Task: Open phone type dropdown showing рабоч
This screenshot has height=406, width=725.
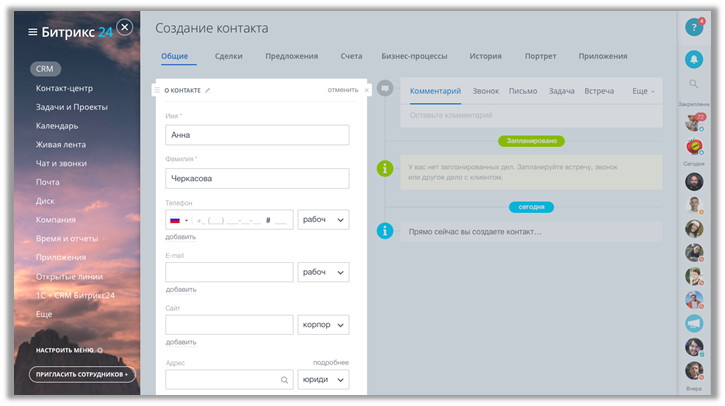Action: [x=323, y=220]
